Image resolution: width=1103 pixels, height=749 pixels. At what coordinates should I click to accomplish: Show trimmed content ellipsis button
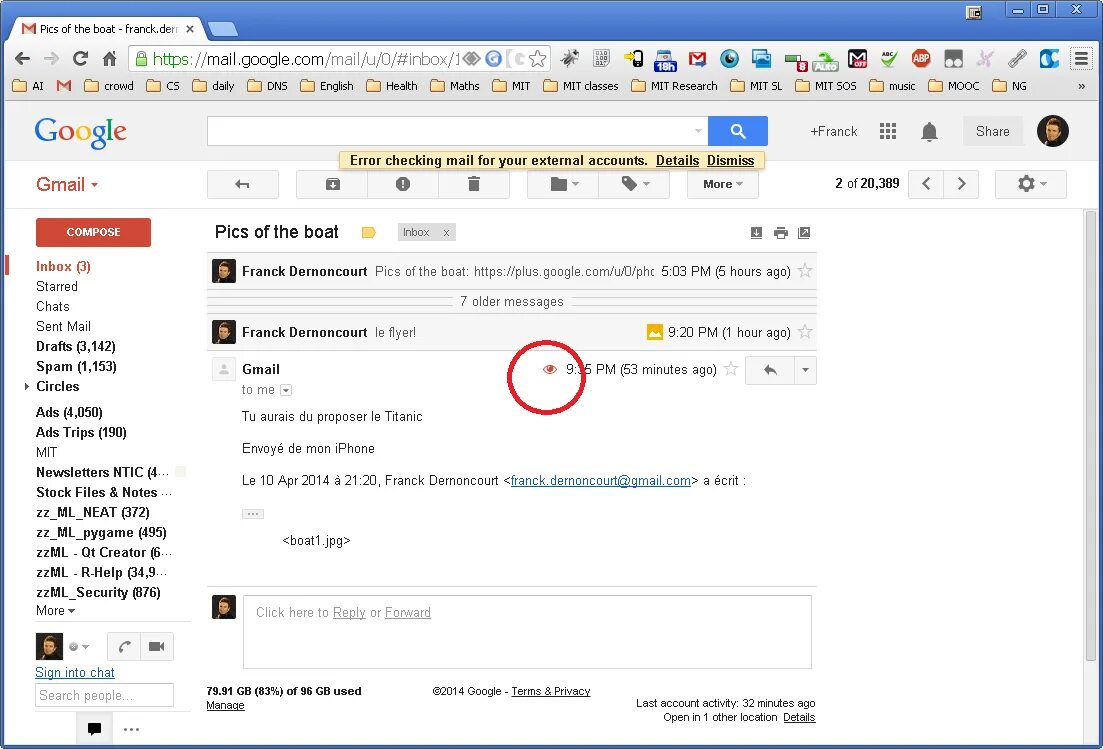(x=253, y=514)
